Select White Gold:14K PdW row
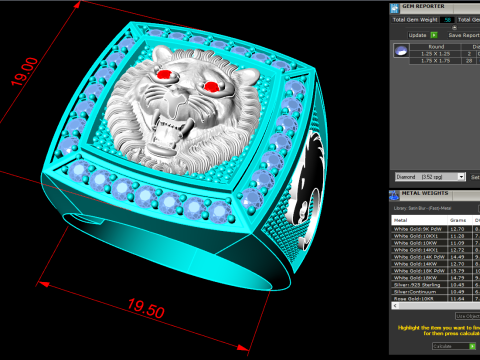 tap(436, 257)
